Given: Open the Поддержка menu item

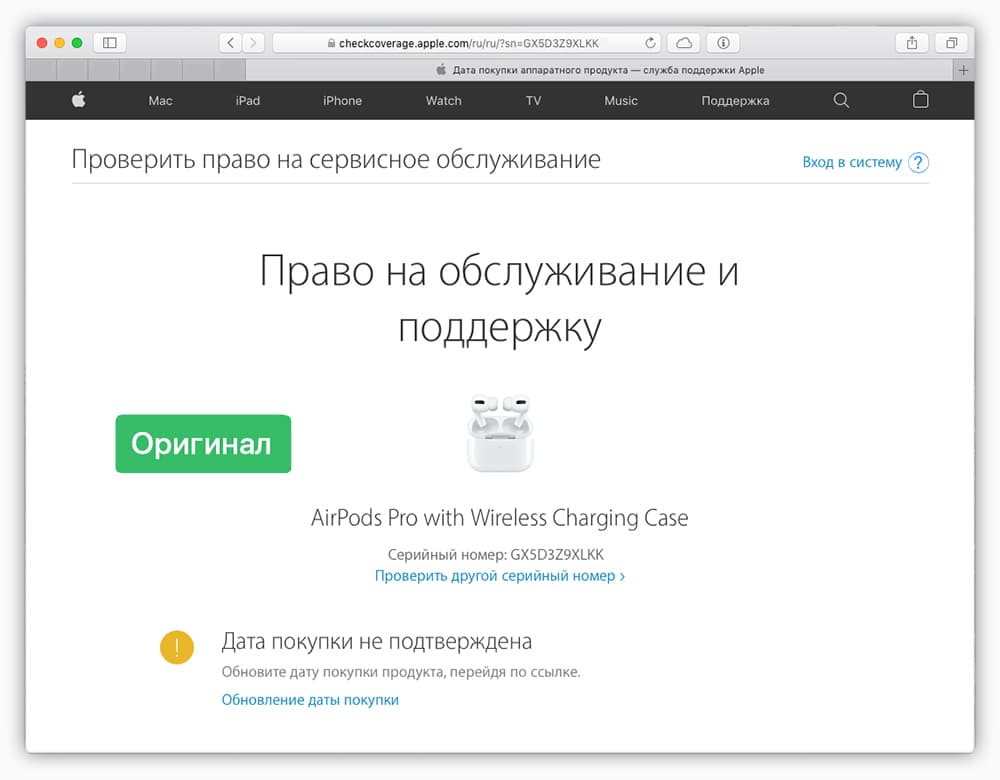Looking at the screenshot, I should pos(735,101).
